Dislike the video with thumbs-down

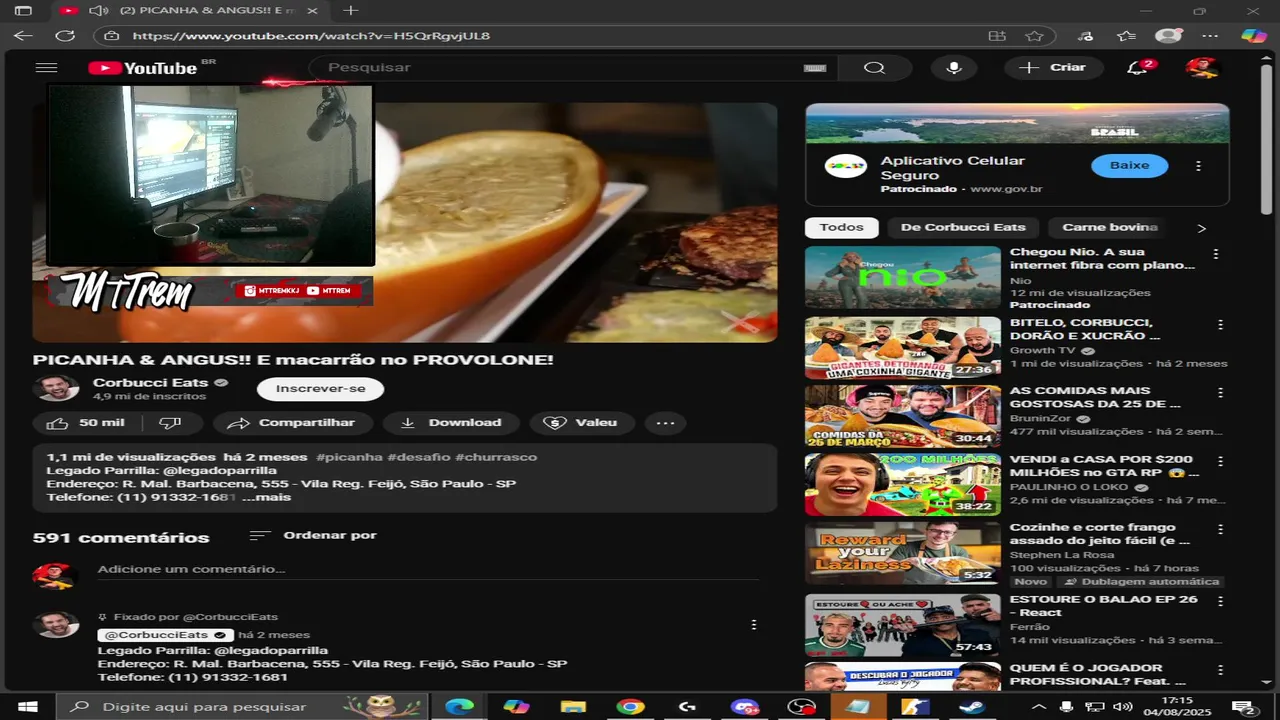click(x=170, y=423)
